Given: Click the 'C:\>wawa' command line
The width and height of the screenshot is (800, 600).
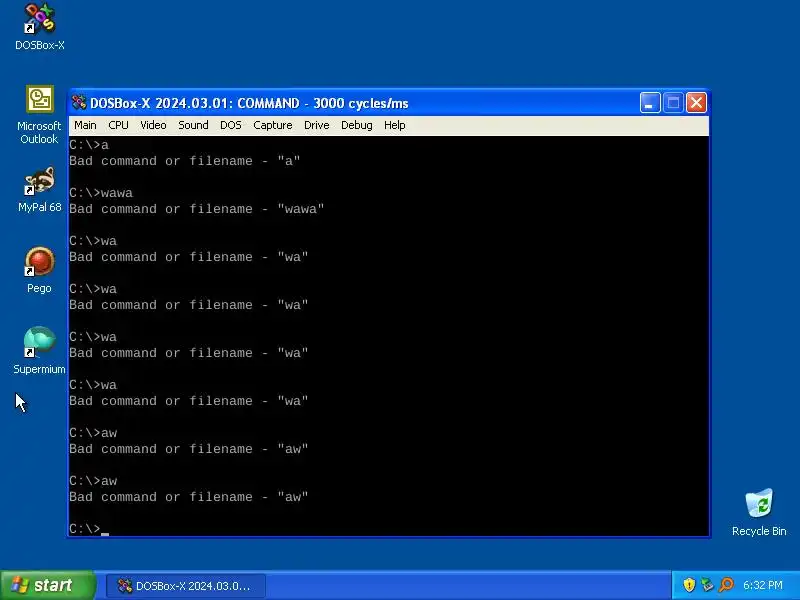Looking at the screenshot, I should click(101, 193).
